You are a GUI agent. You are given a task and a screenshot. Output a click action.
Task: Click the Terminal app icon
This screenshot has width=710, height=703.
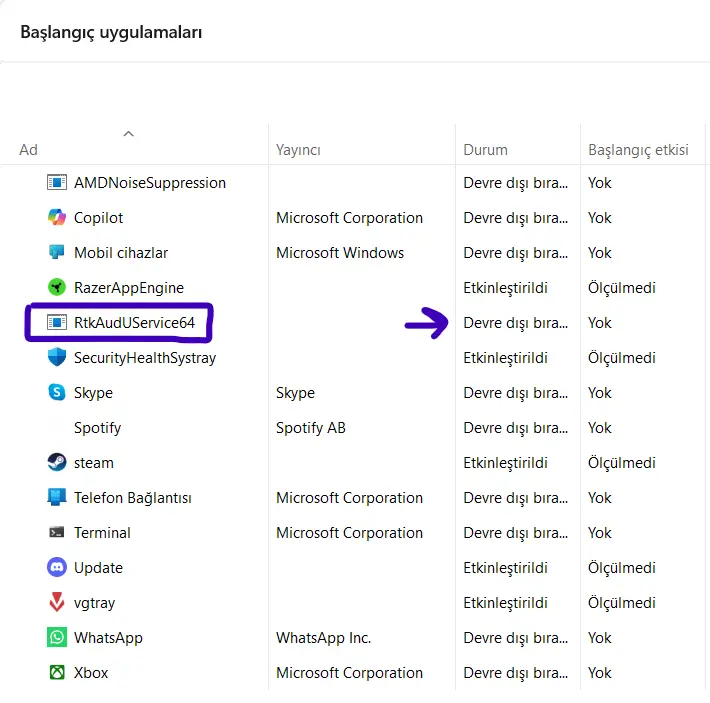pos(57,532)
